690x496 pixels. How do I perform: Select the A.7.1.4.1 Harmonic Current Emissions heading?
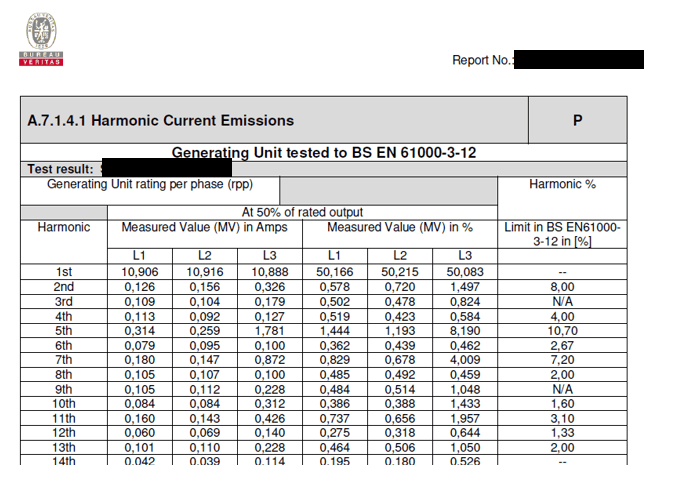point(161,121)
